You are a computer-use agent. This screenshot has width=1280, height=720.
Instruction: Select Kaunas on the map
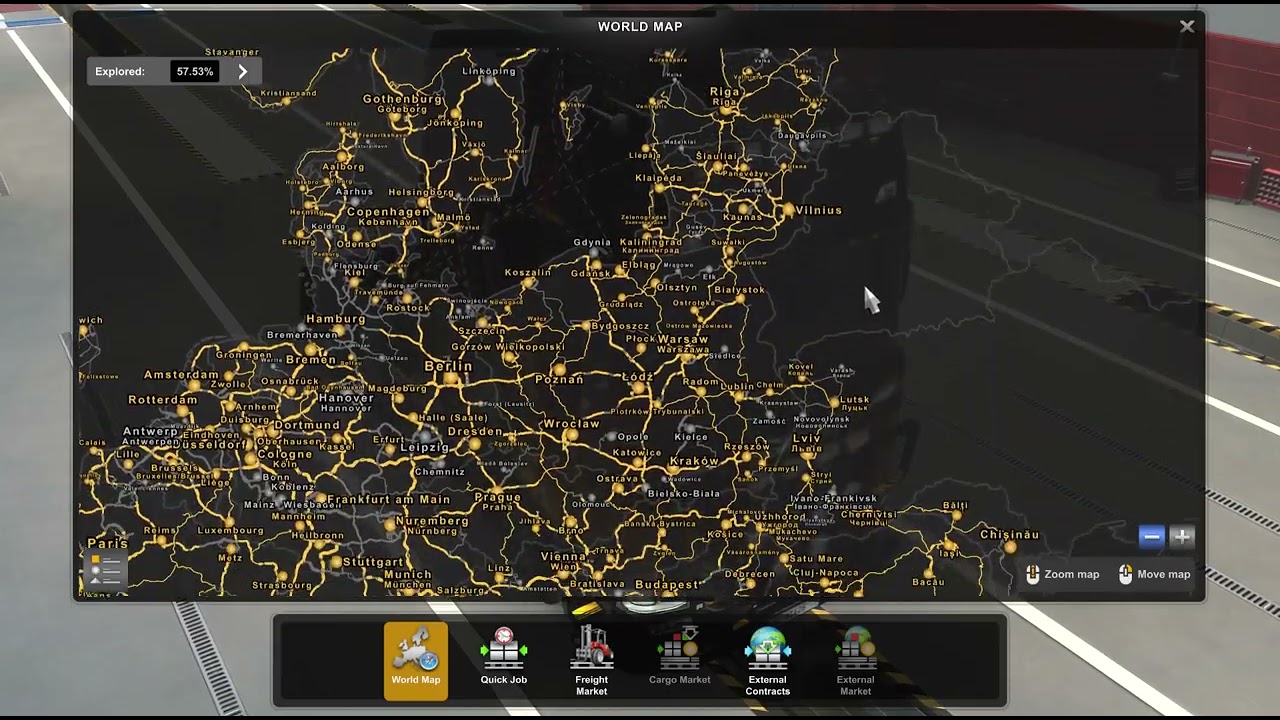tap(743, 216)
